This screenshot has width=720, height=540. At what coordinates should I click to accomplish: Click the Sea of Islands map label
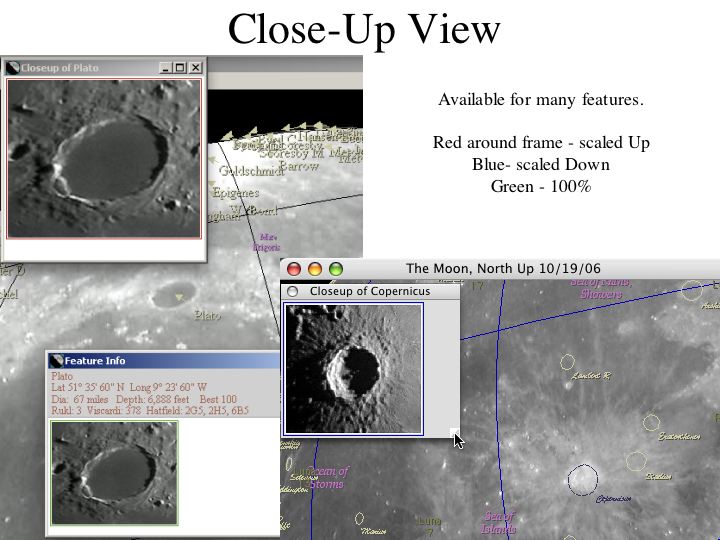click(499, 522)
